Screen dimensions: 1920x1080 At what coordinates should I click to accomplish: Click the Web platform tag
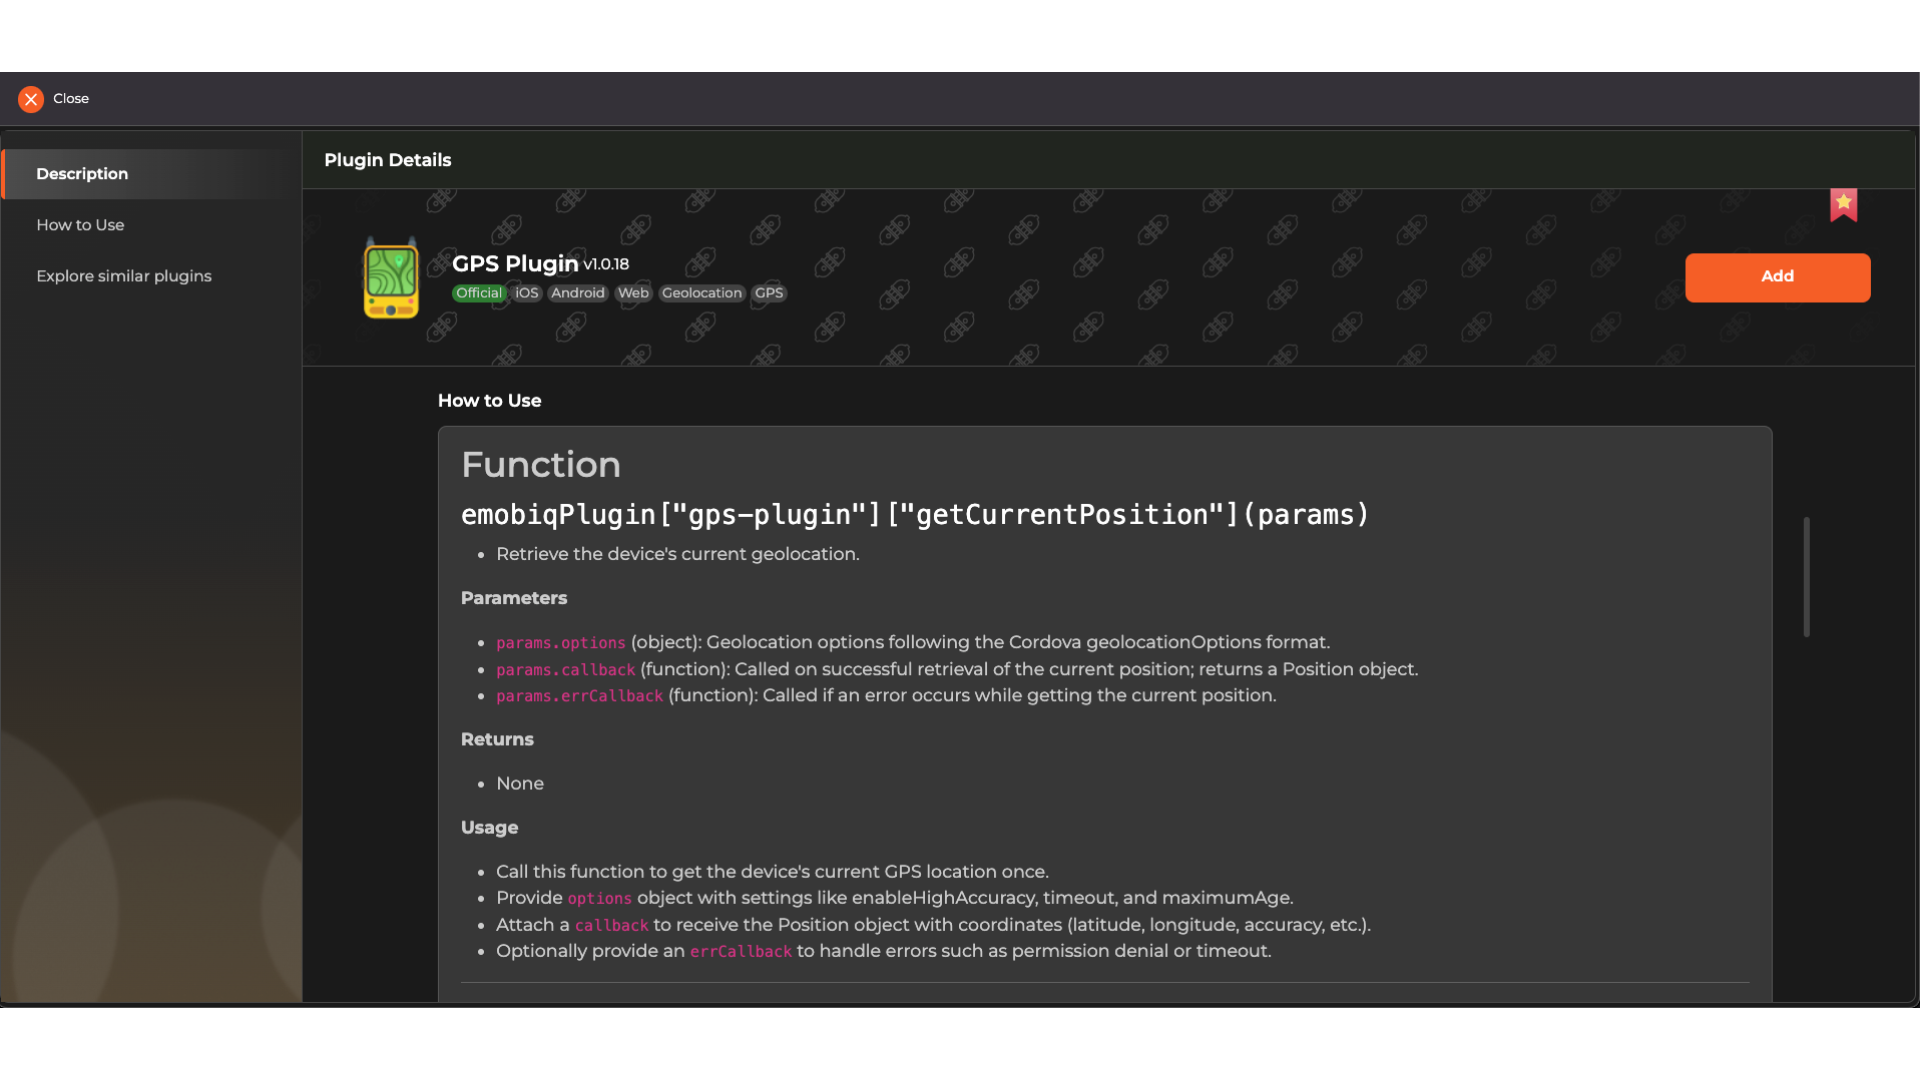click(633, 293)
